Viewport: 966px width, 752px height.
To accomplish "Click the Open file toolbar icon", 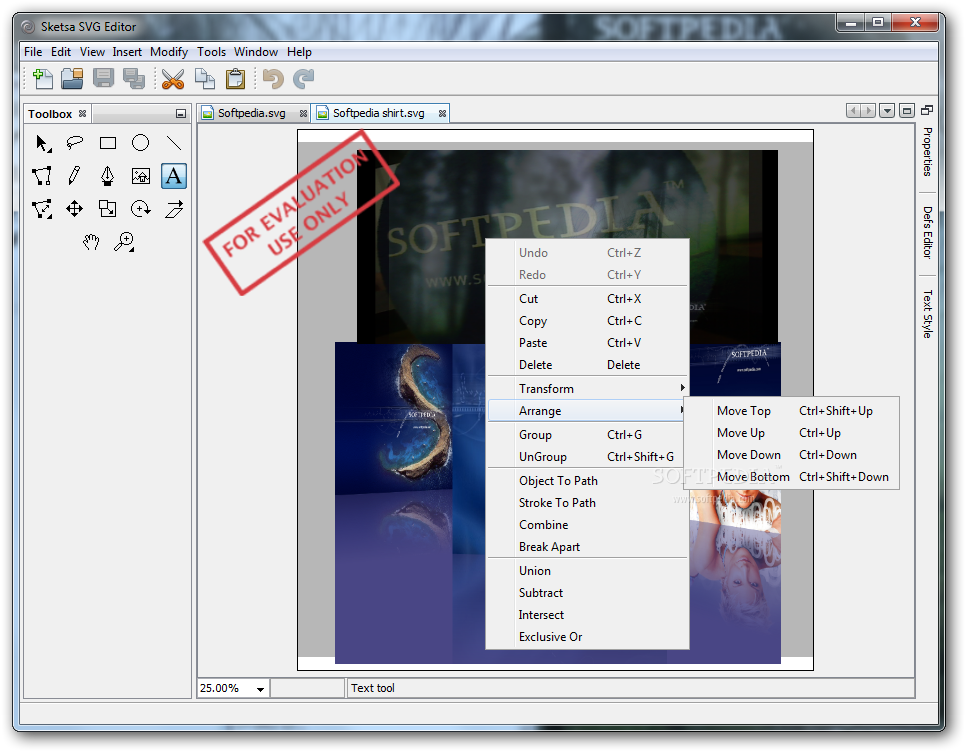I will [72, 79].
